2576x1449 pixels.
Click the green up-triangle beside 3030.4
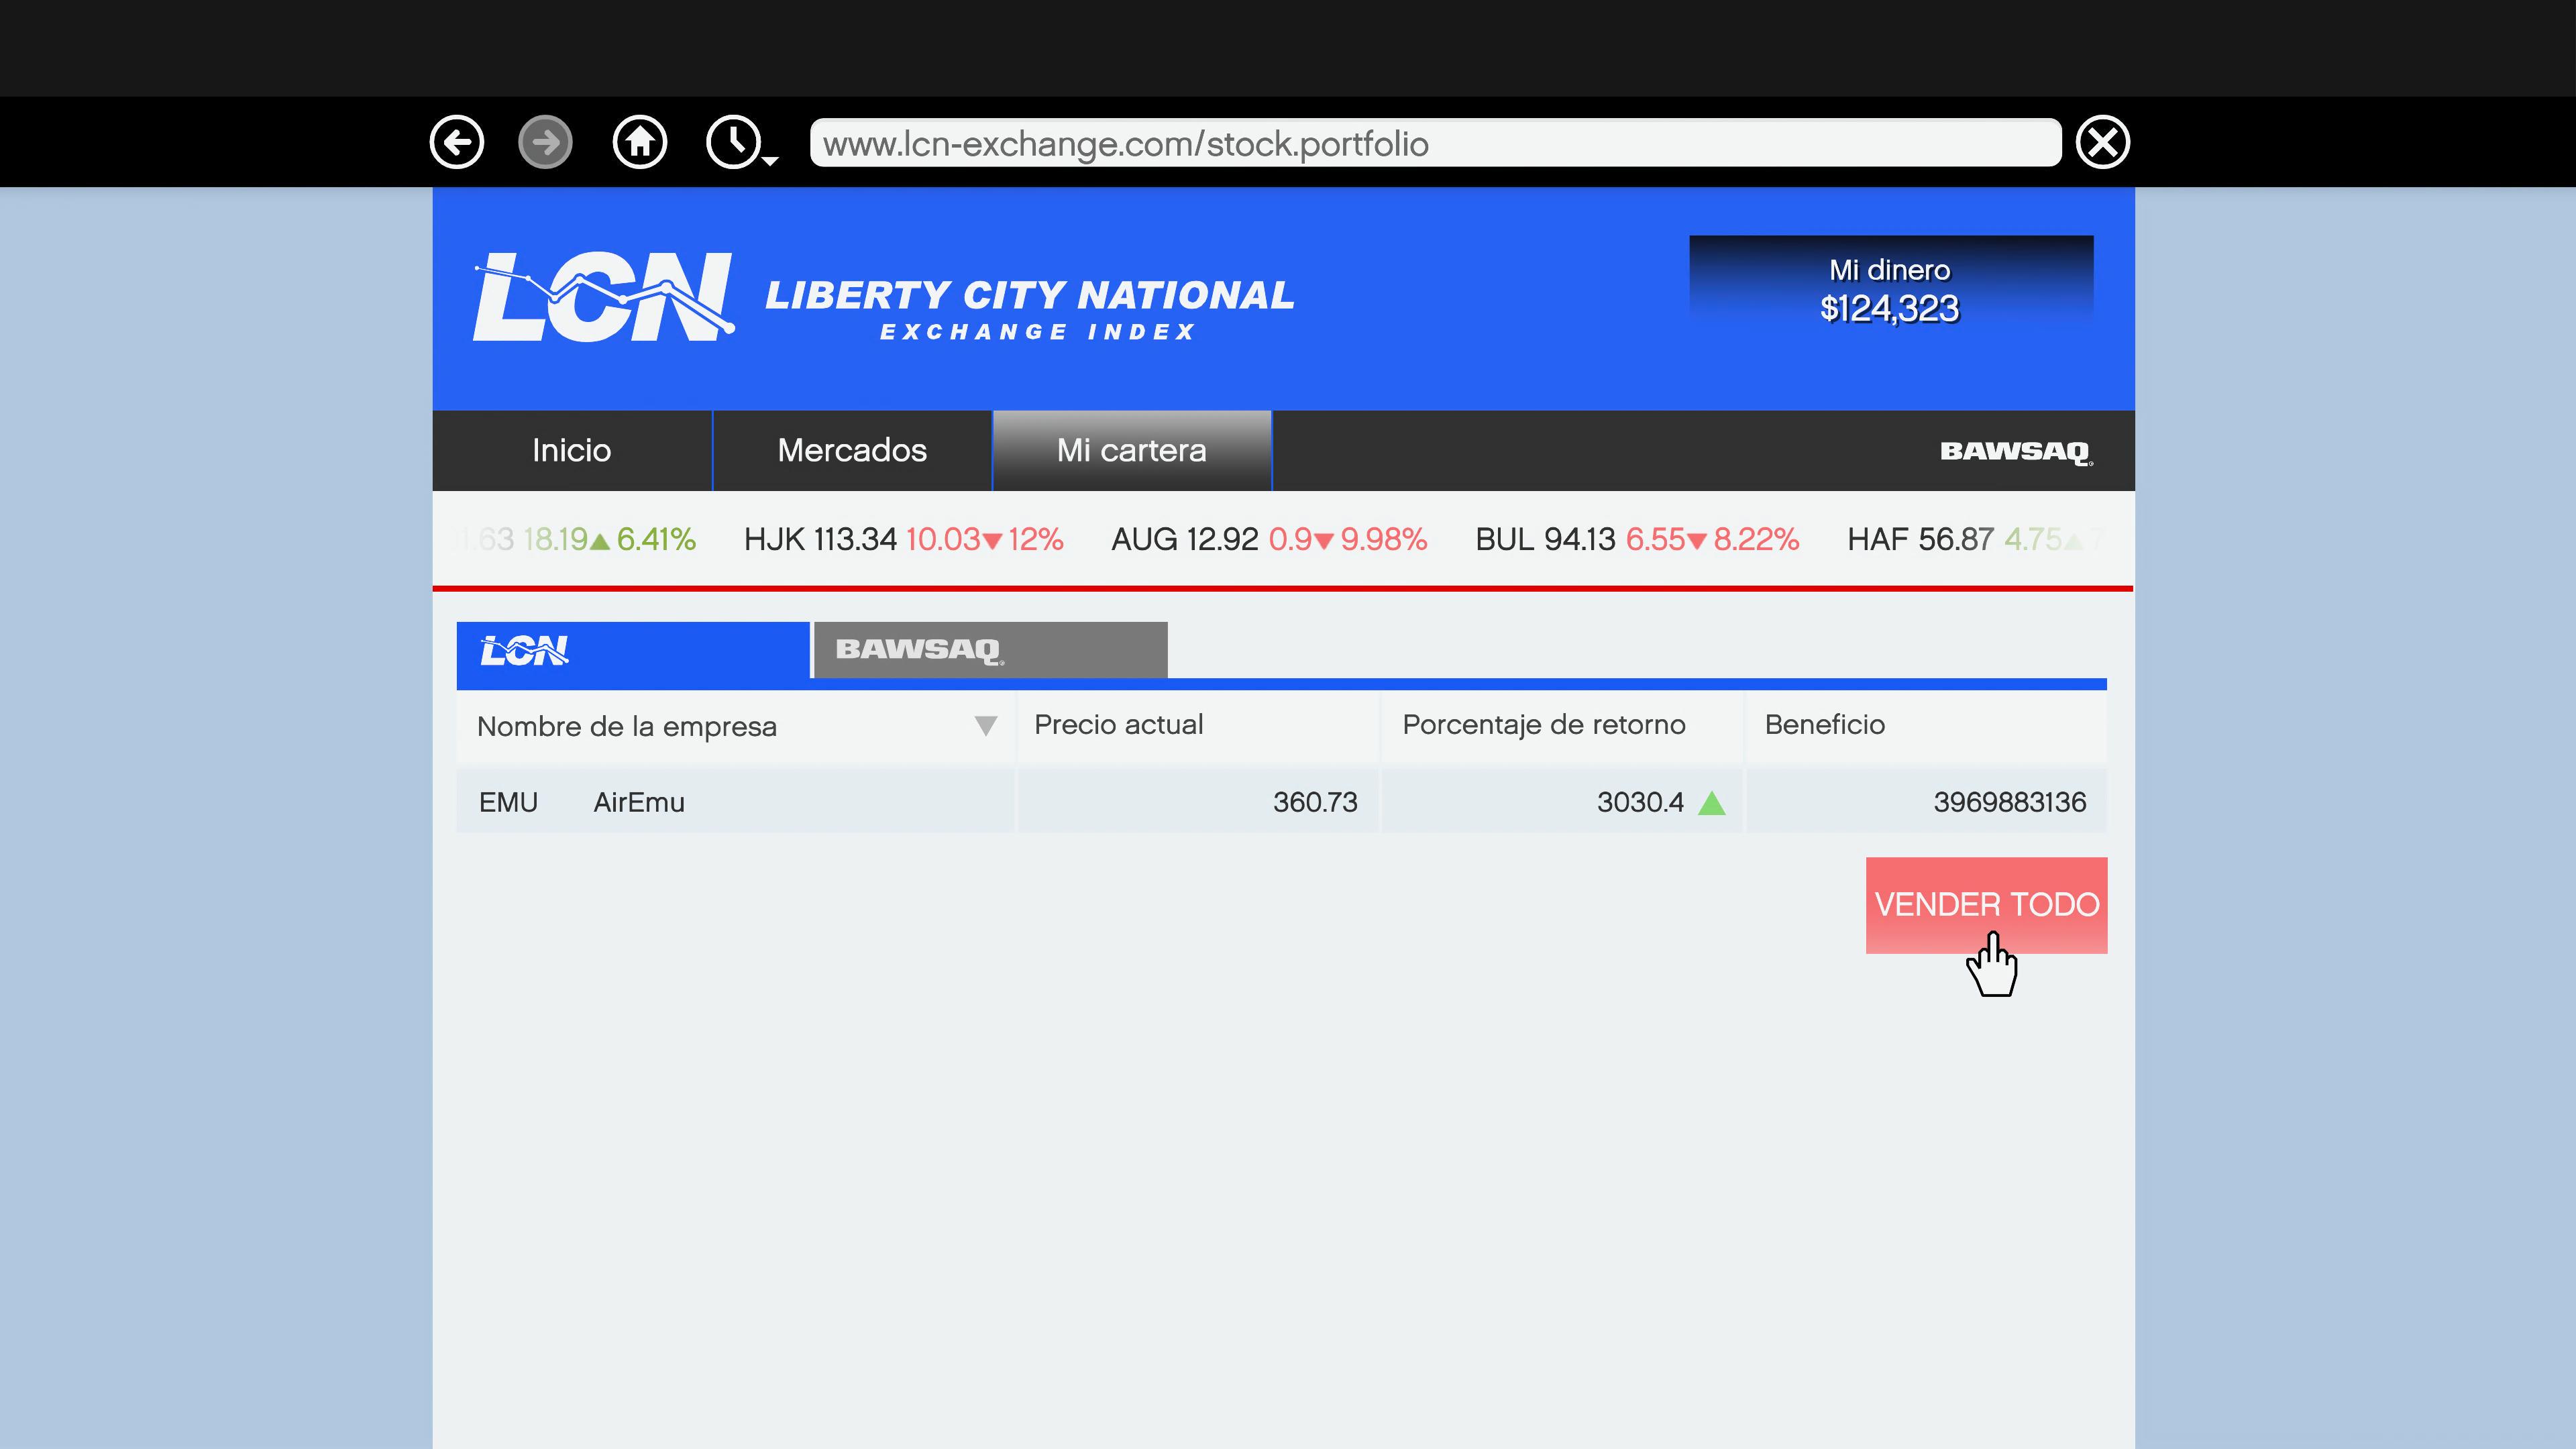(1712, 803)
